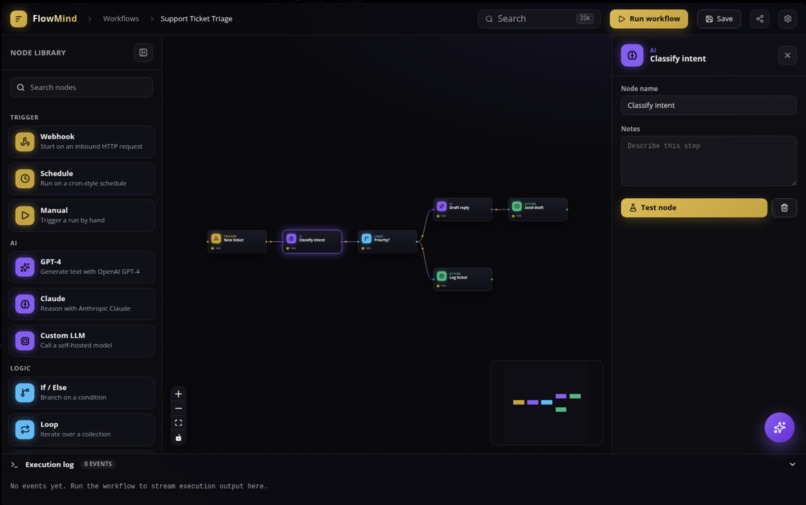
Task: Click the canvas minimap
Action: click(x=546, y=403)
